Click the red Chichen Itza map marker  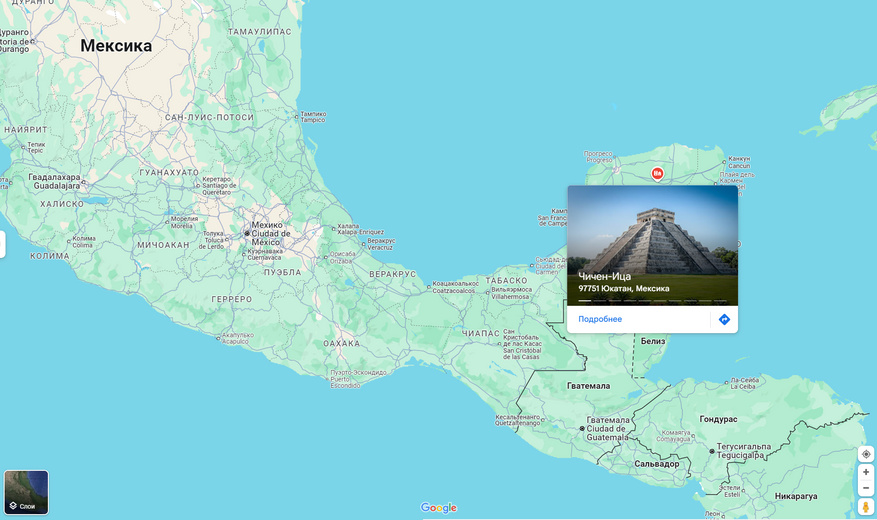tap(657, 173)
